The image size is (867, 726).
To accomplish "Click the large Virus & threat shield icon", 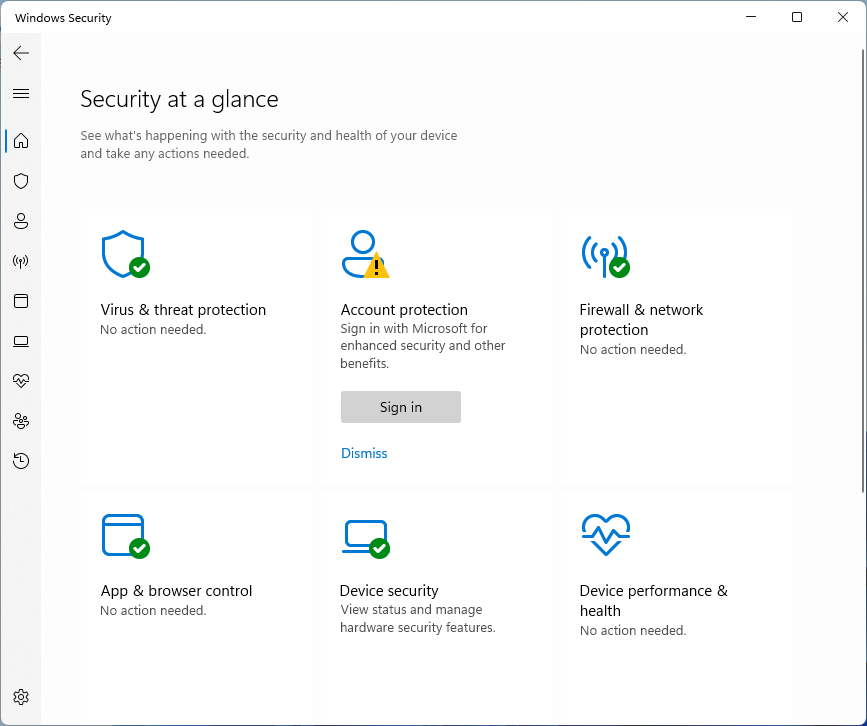I will click(126, 254).
